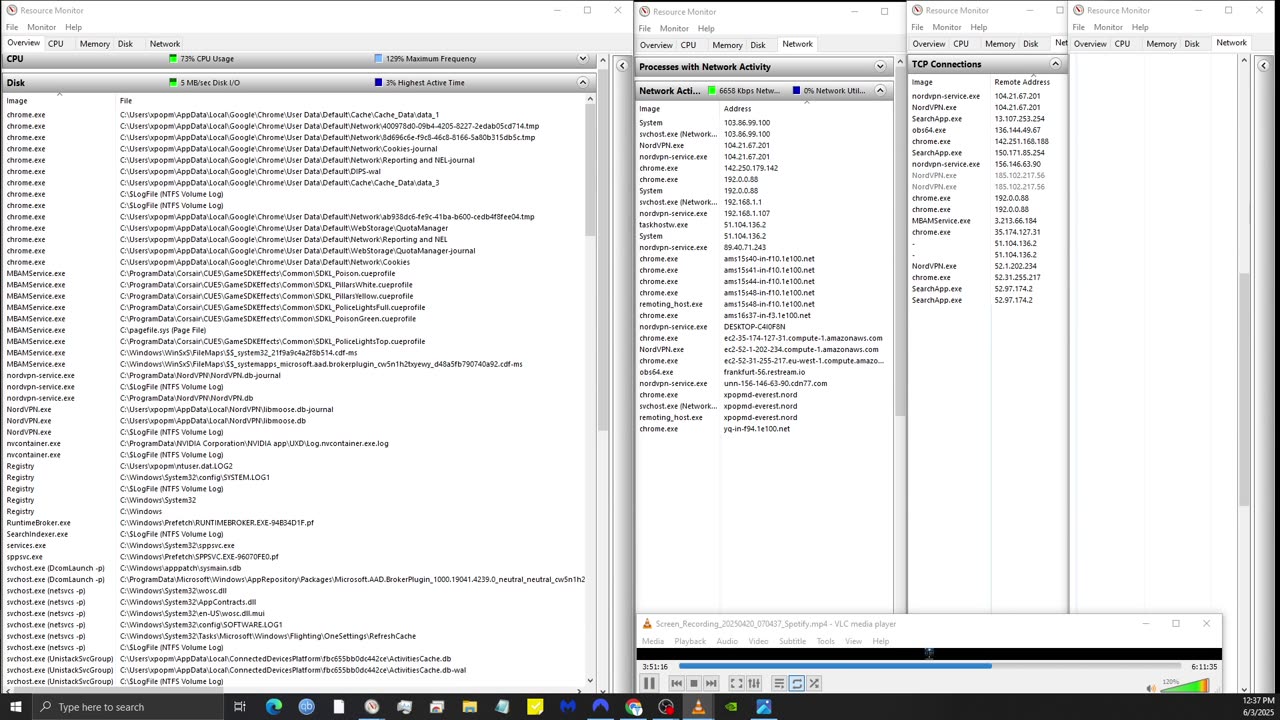The width and height of the screenshot is (1280, 720).
Task: Open qBittorrent from taskbar
Action: pos(306,707)
